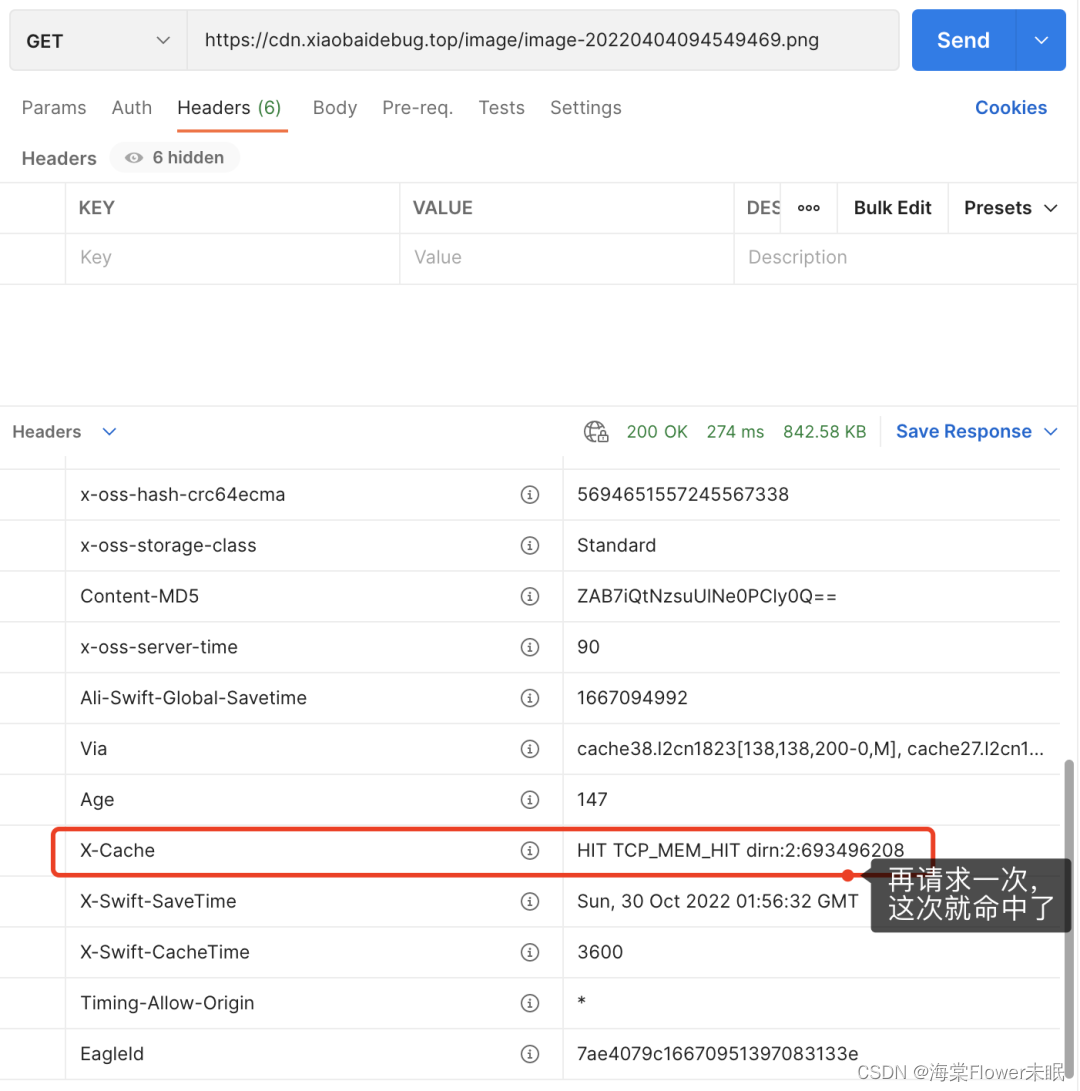Click the info icon beside X-Cache

coord(530,850)
